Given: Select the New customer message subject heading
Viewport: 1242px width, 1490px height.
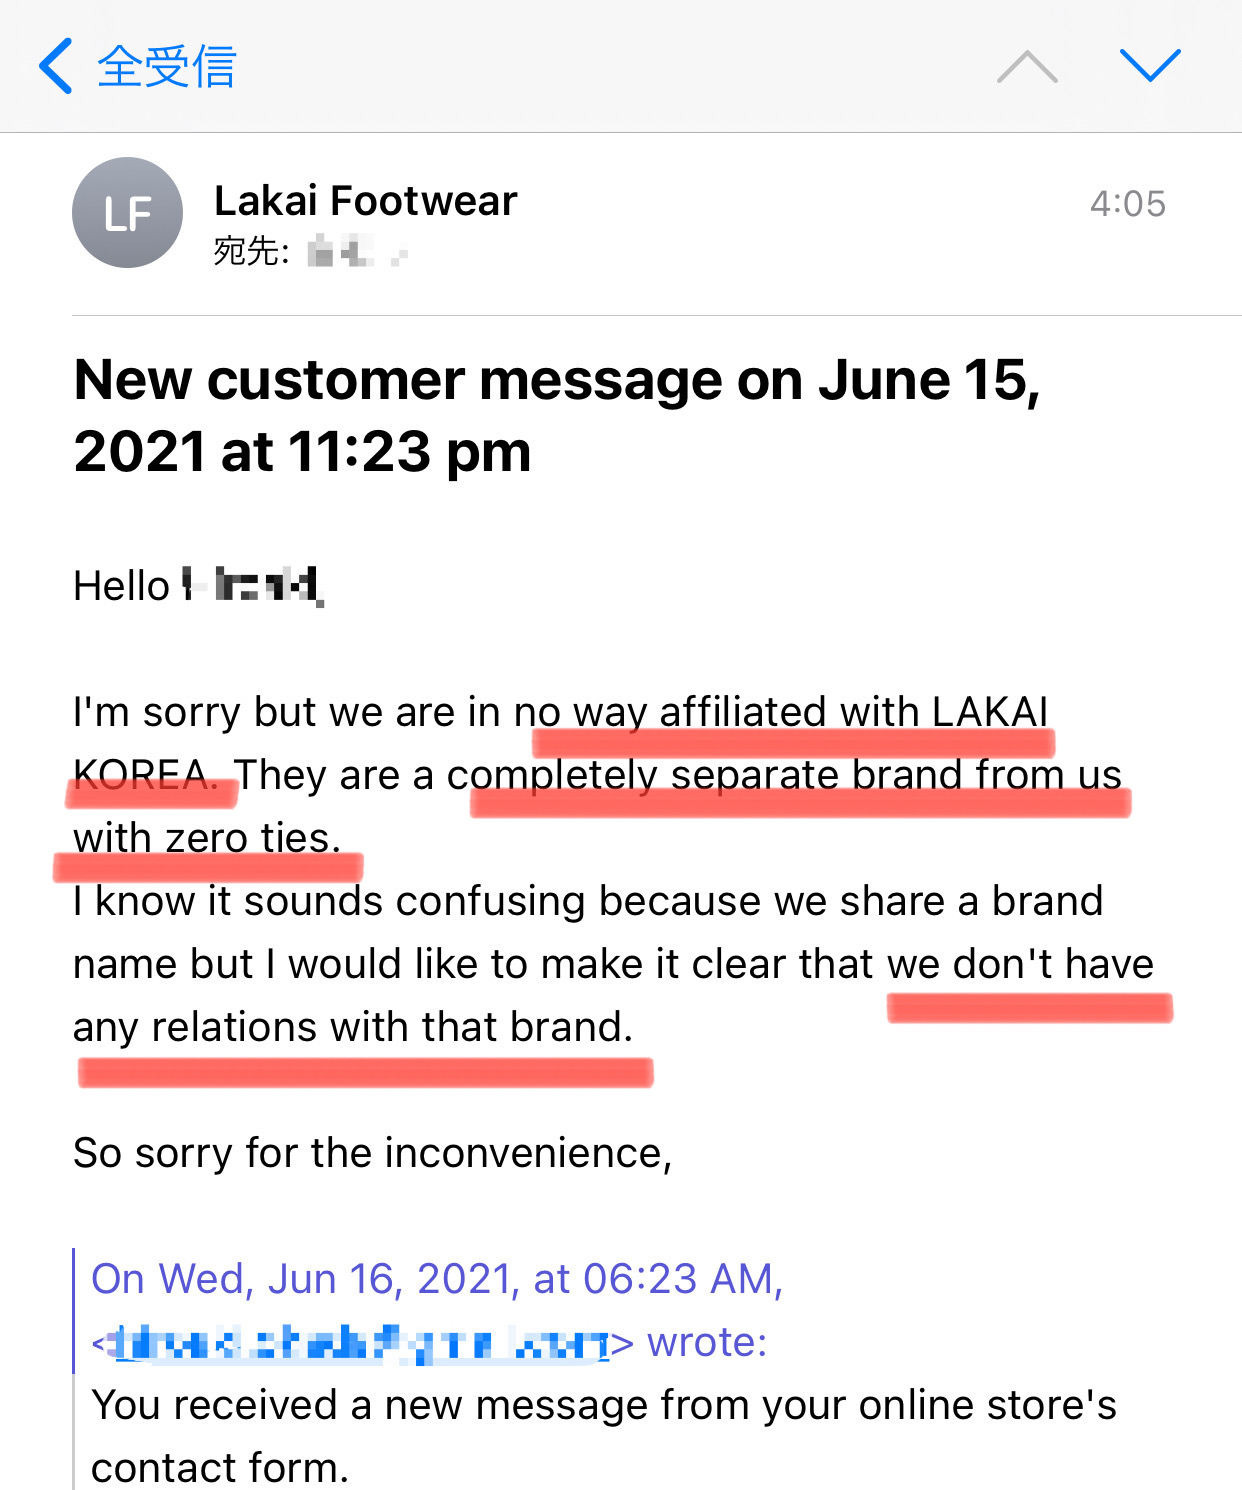Looking at the screenshot, I should point(556,416).
